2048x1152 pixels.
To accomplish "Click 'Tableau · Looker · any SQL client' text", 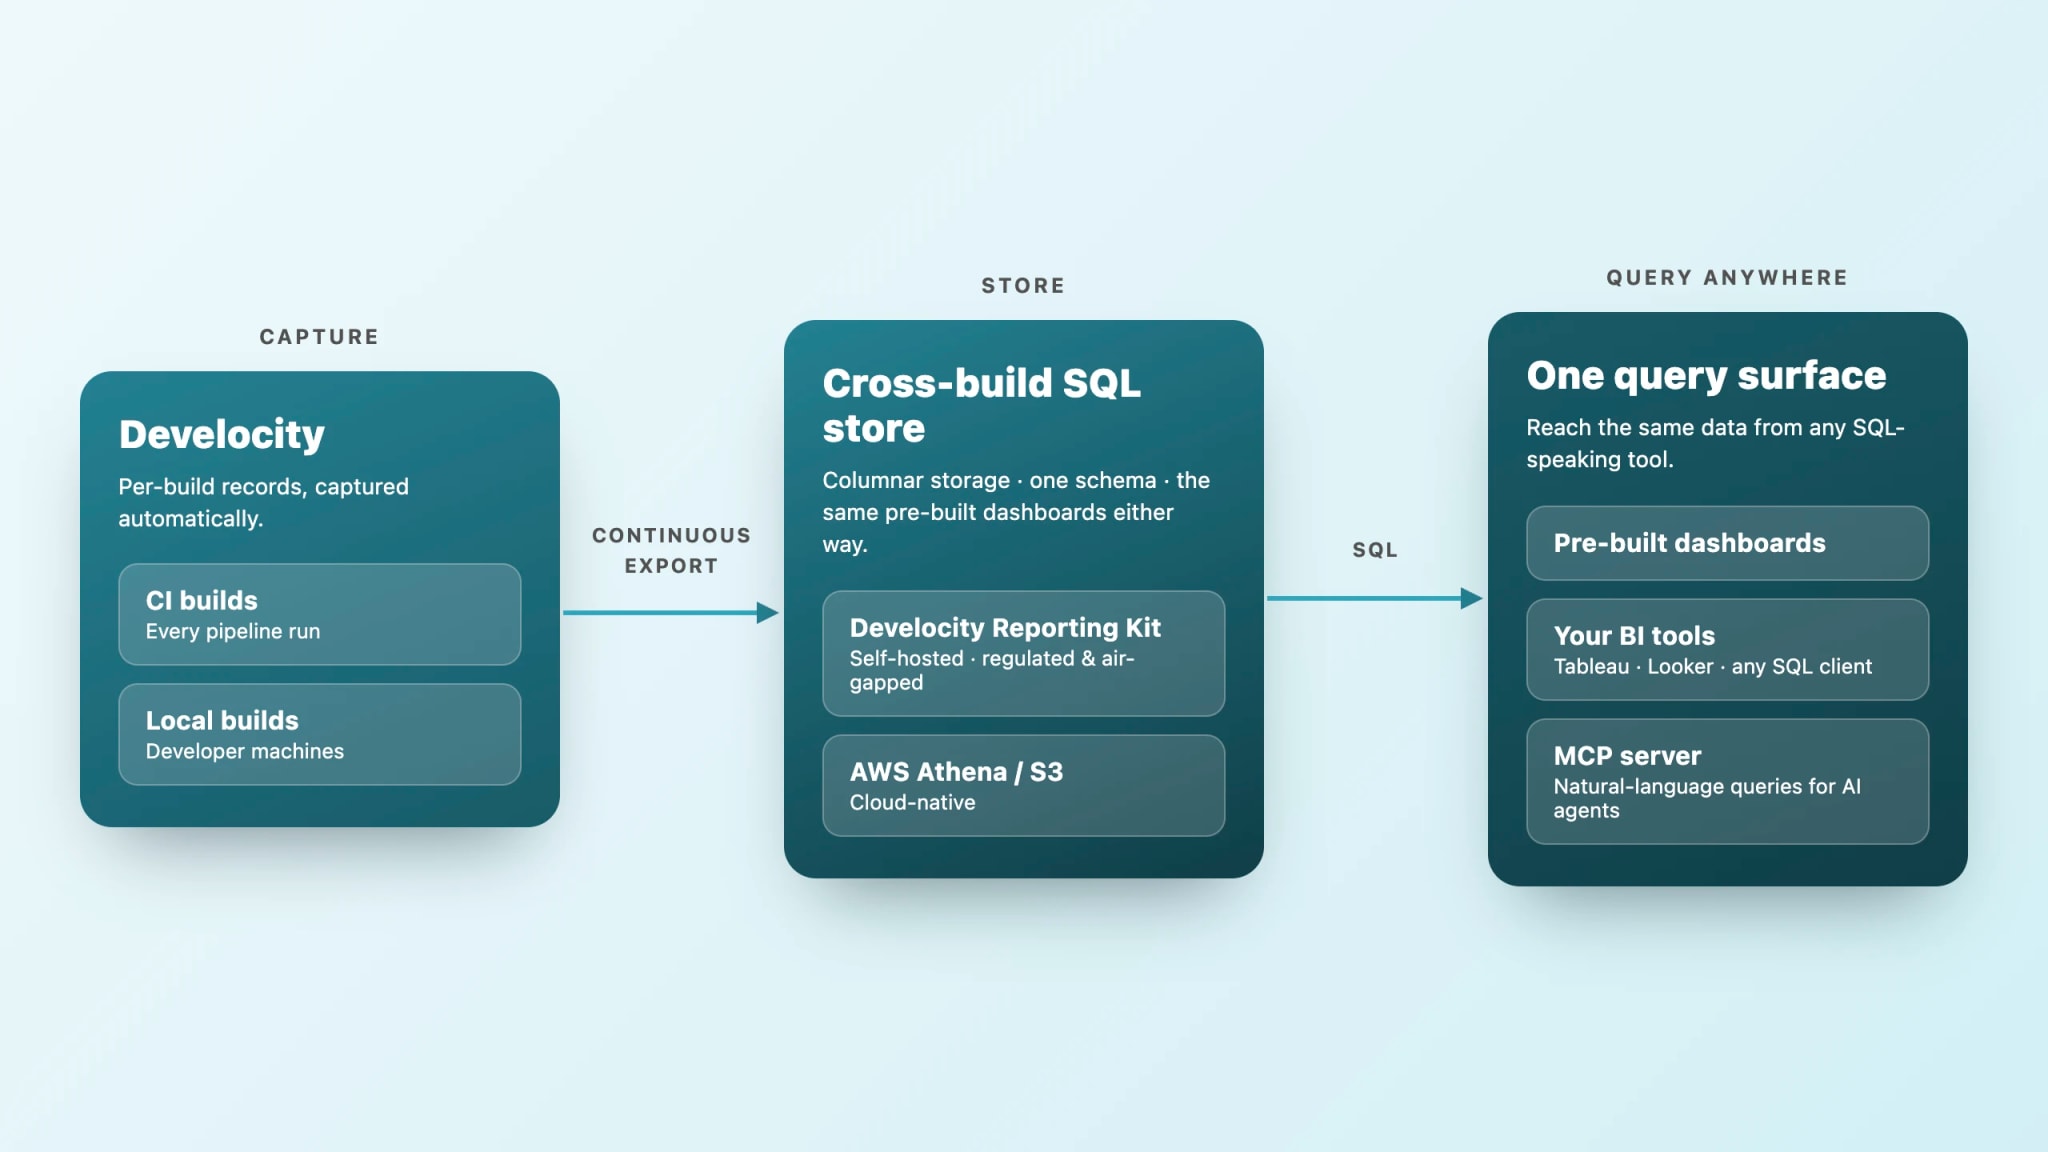I will [1712, 666].
